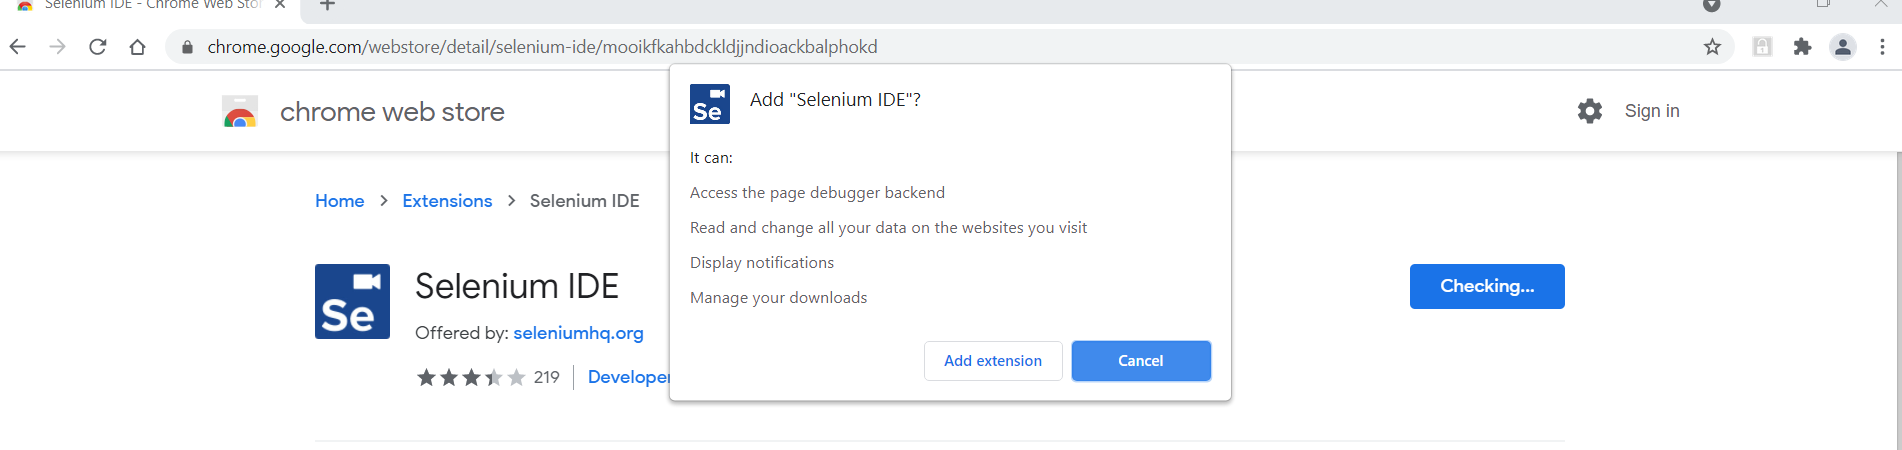Image resolution: width=1902 pixels, height=450 pixels.
Task: Open the Extensions puzzle icon
Action: (1802, 47)
